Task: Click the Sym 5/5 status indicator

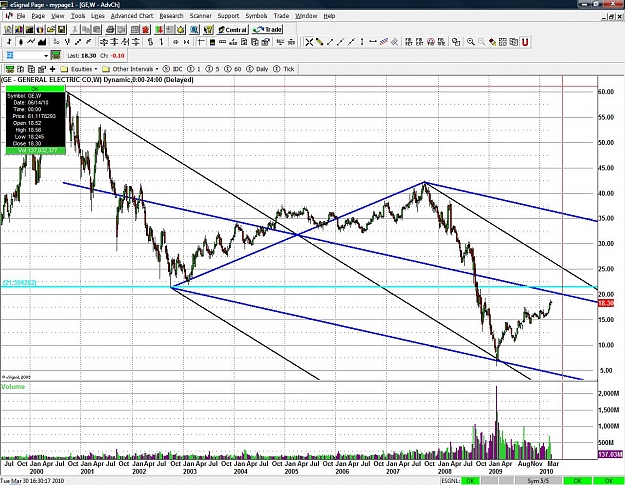Action: coord(538,481)
